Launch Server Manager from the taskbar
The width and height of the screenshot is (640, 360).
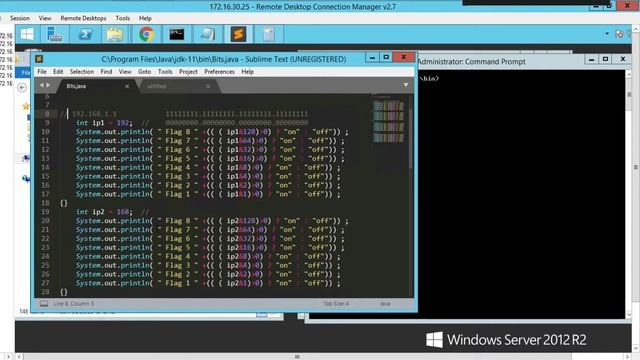pyautogui.click(x=54, y=34)
